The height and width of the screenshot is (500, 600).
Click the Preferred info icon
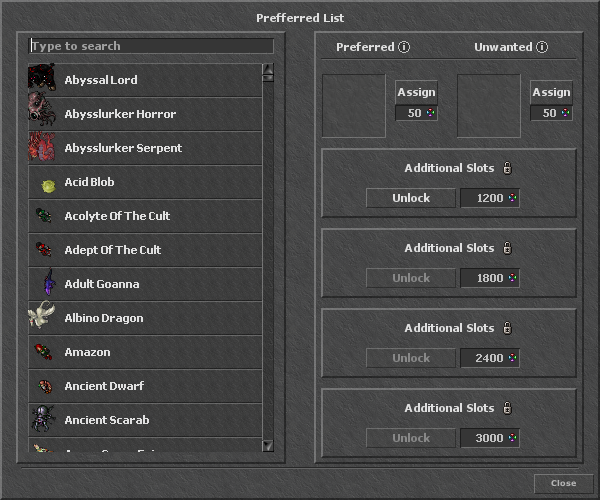click(x=404, y=47)
